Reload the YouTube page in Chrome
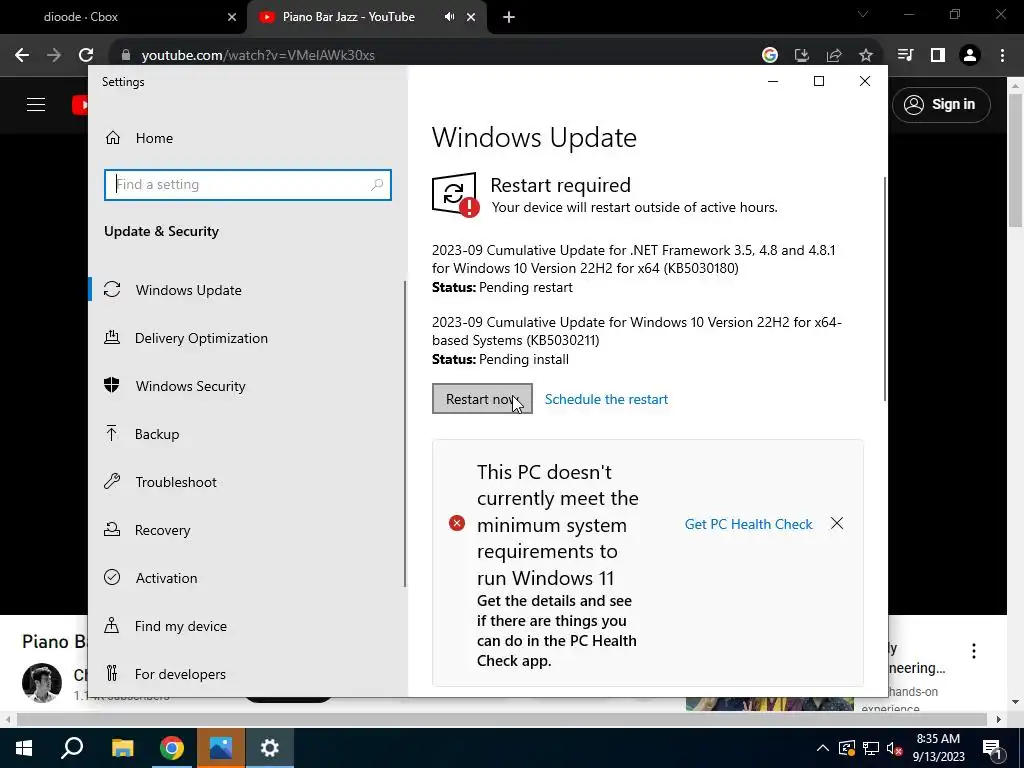Viewport: 1024px width, 768px height. tap(86, 55)
